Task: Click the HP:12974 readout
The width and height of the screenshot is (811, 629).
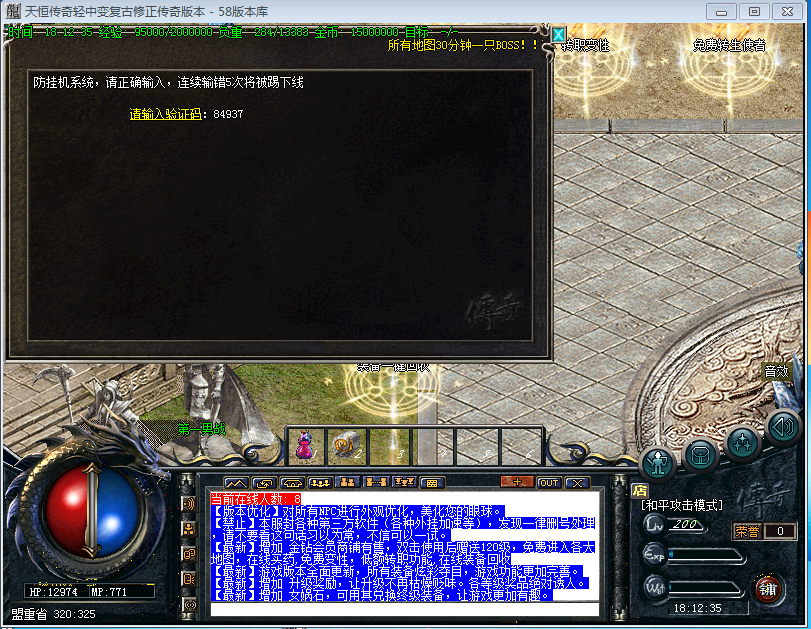Action: pyautogui.click(x=53, y=592)
